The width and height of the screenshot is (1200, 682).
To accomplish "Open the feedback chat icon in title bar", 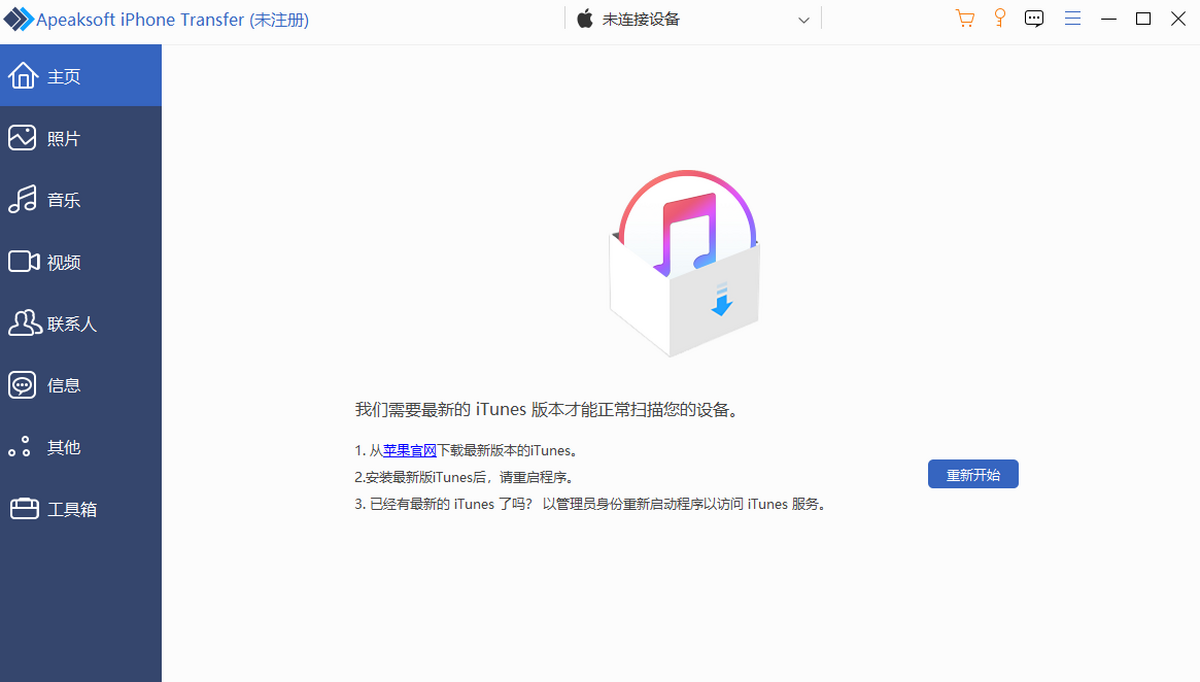I will (1035, 19).
